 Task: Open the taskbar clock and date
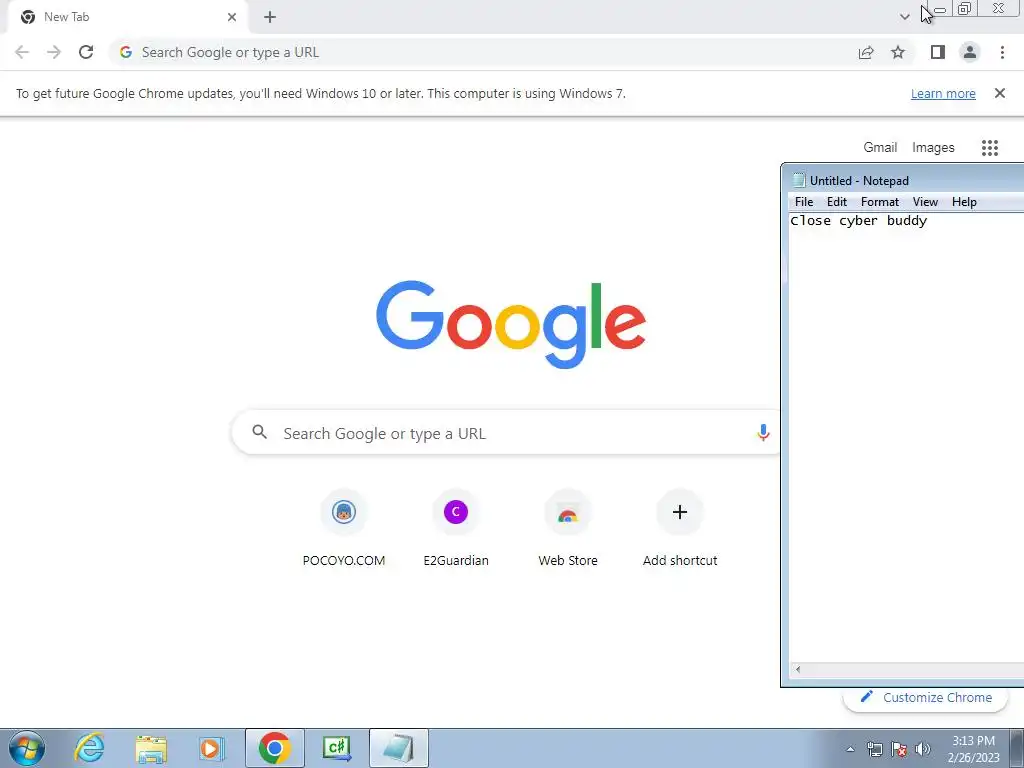(973, 749)
